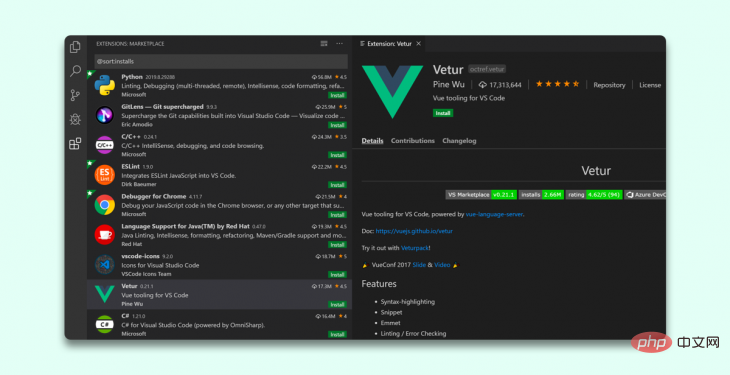Viewport: 730px width, 375px height.
Task: Install Vetur from the list row
Action: [x=337, y=304]
